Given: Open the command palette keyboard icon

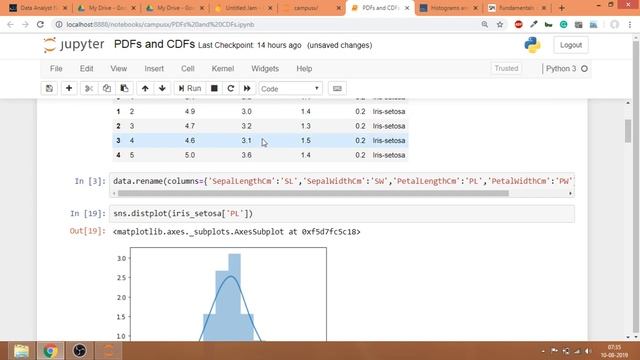Looking at the screenshot, I should tap(337, 89).
